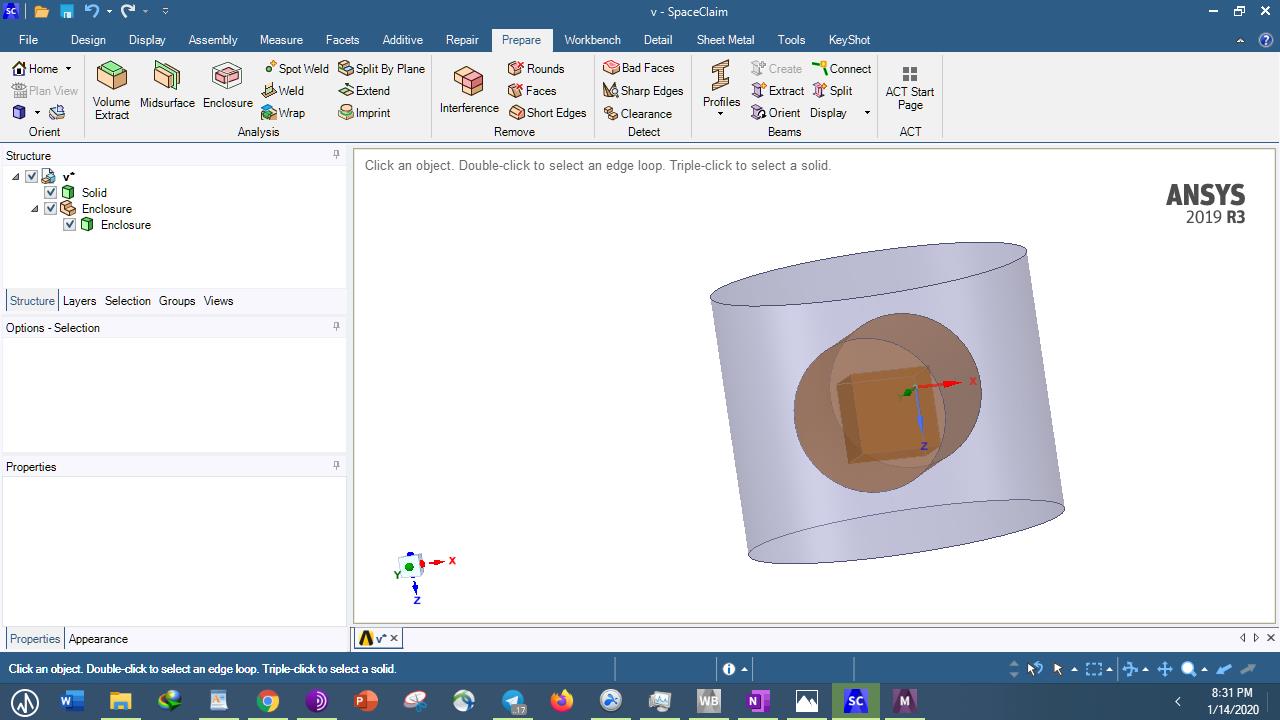Collapse the Enclosure component node
The image size is (1280, 720).
coord(35,209)
